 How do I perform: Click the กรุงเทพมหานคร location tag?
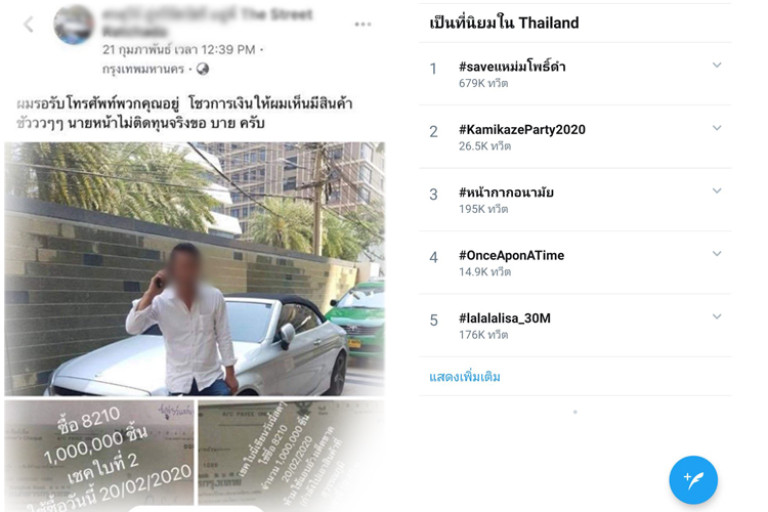(143, 69)
